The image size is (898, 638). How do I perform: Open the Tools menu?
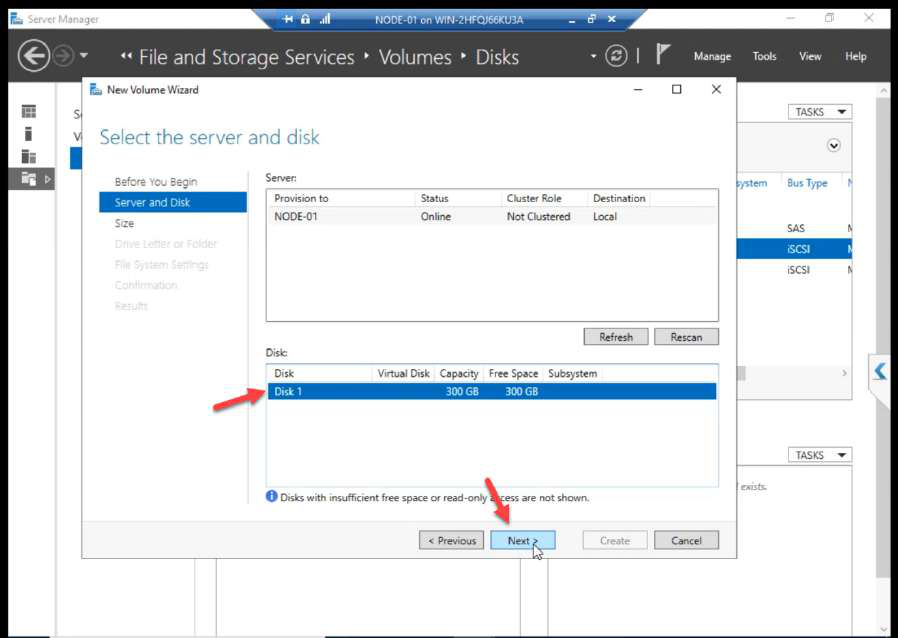coord(765,56)
